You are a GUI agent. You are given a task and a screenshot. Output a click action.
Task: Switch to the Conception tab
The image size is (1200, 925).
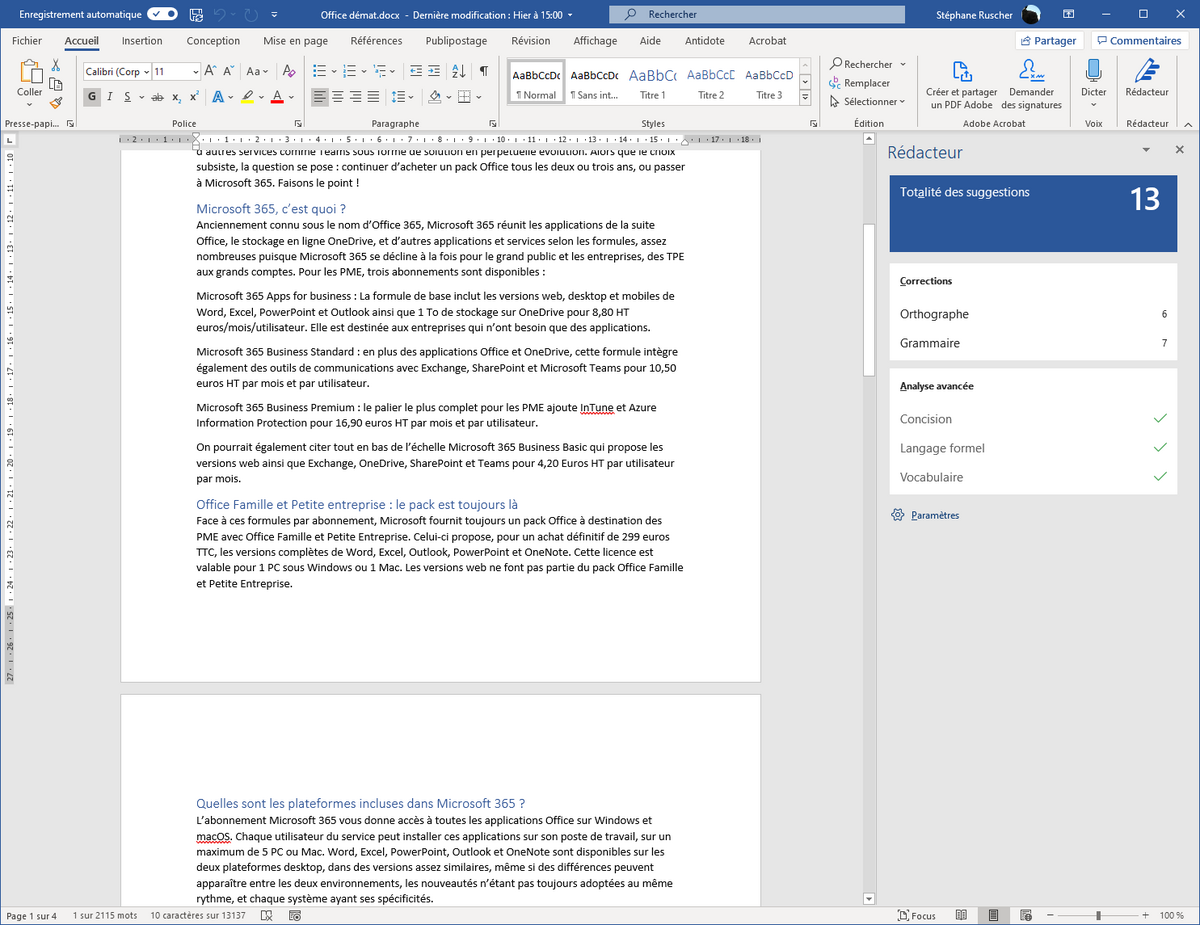click(x=213, y=41)
